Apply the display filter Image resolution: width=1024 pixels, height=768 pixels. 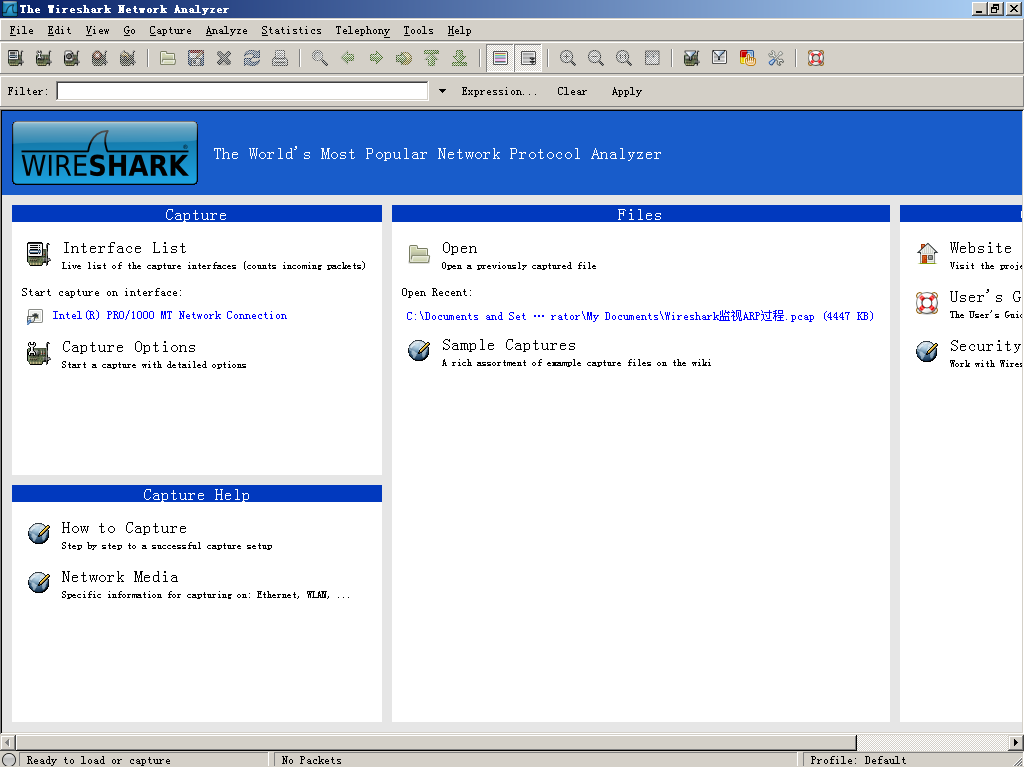click(x=627, y=91)
